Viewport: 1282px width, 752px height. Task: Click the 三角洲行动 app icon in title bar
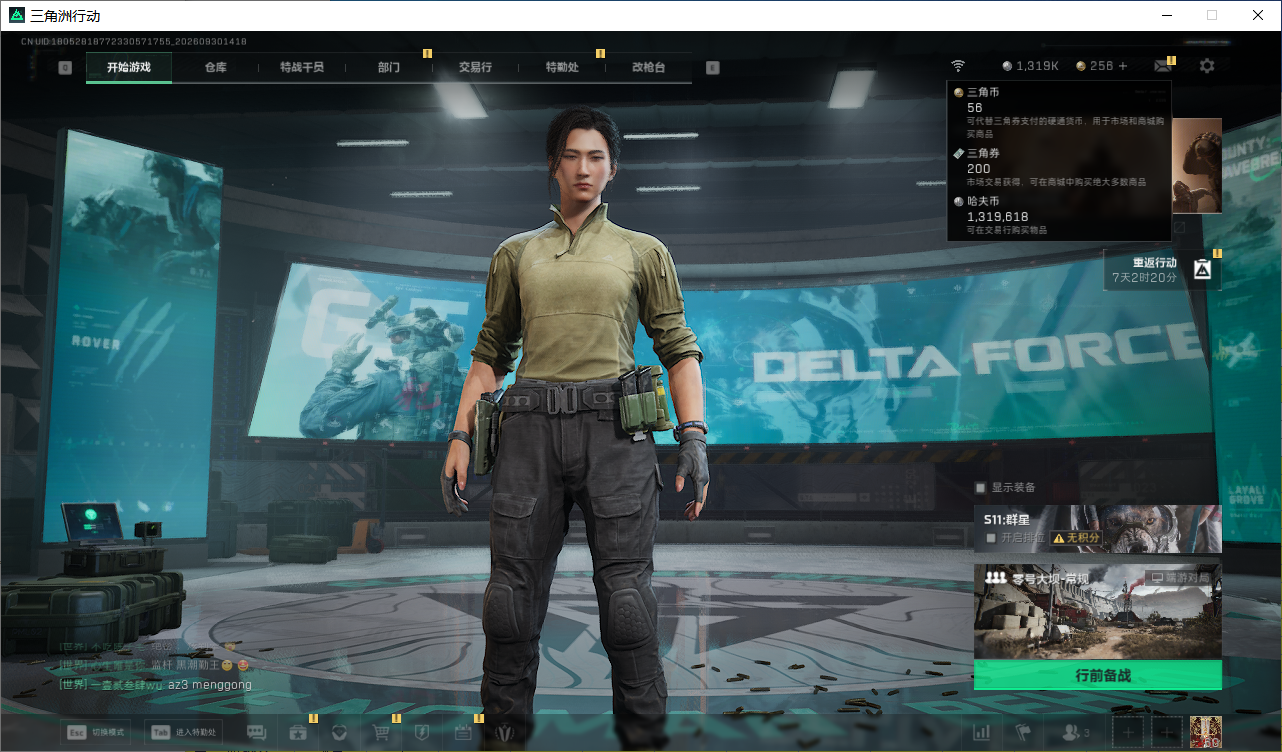click(x=16, y=16)
